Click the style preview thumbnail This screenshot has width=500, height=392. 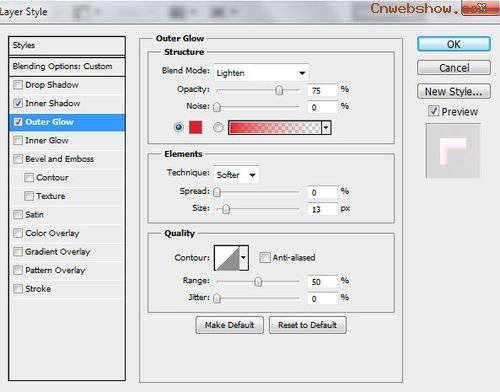point(453,151)
